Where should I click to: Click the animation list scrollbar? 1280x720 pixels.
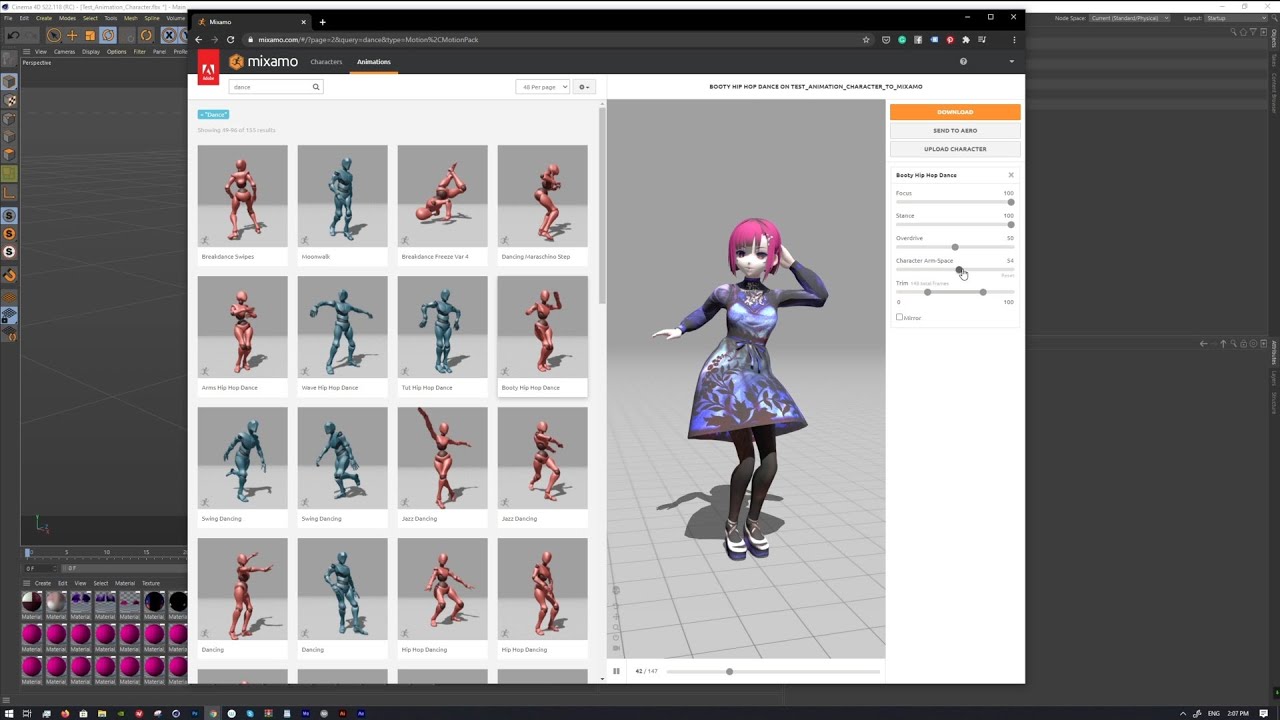click(602, 205)
